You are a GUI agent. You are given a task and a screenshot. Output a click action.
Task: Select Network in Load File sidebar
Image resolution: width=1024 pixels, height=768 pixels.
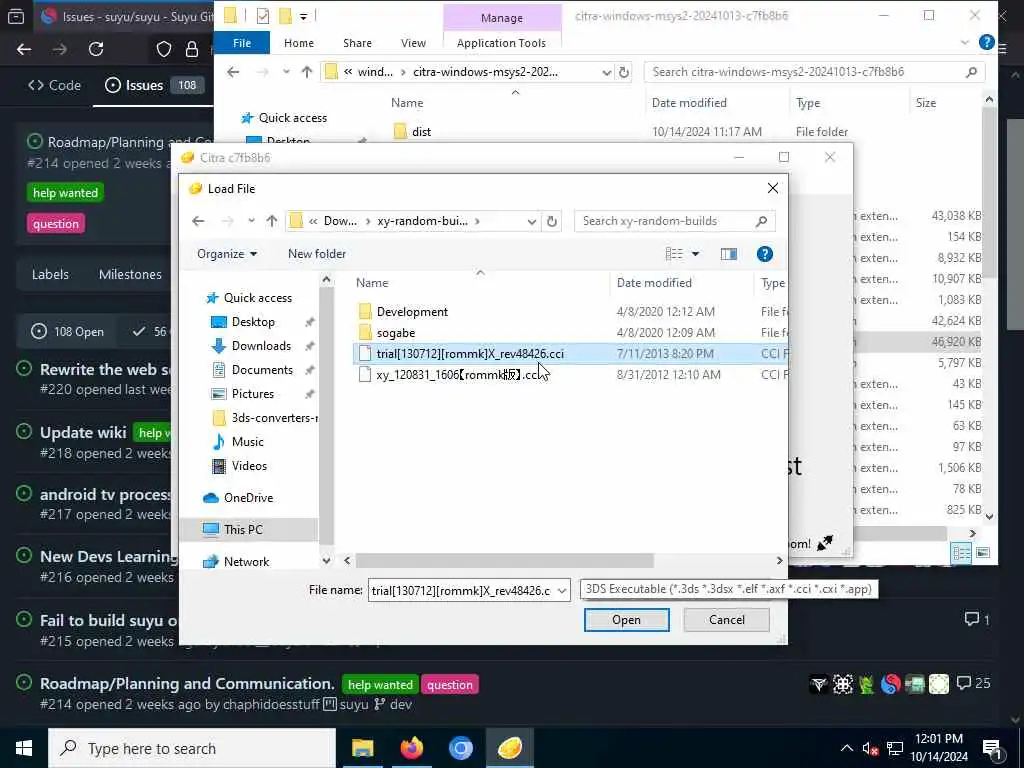246,562
